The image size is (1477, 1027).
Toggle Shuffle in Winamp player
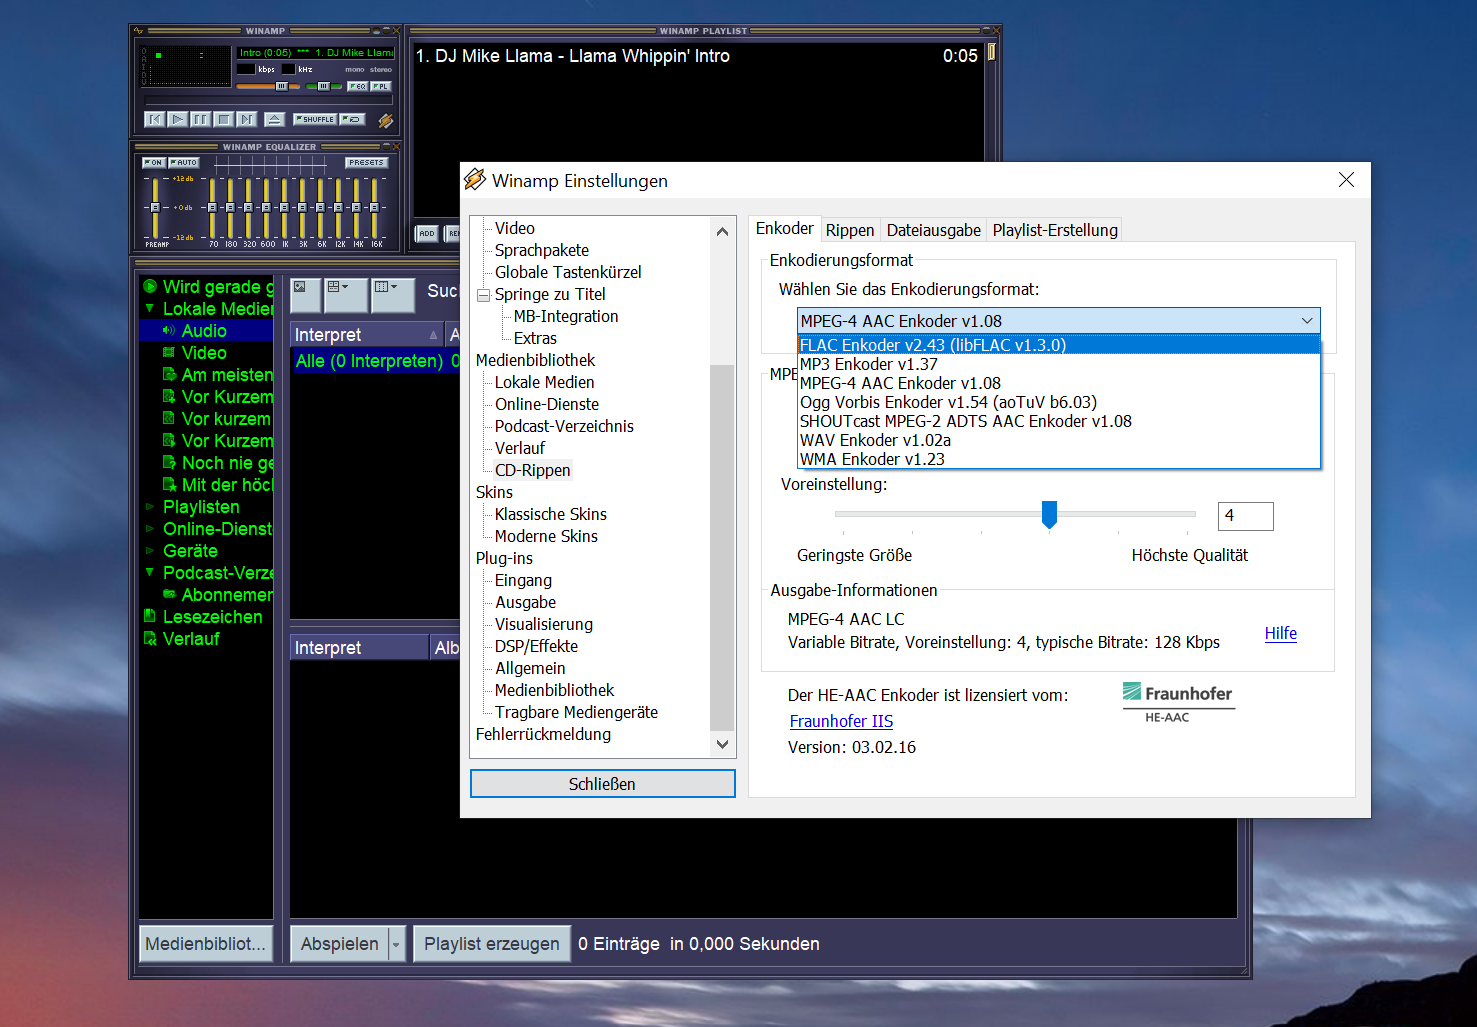pos(315,119)
